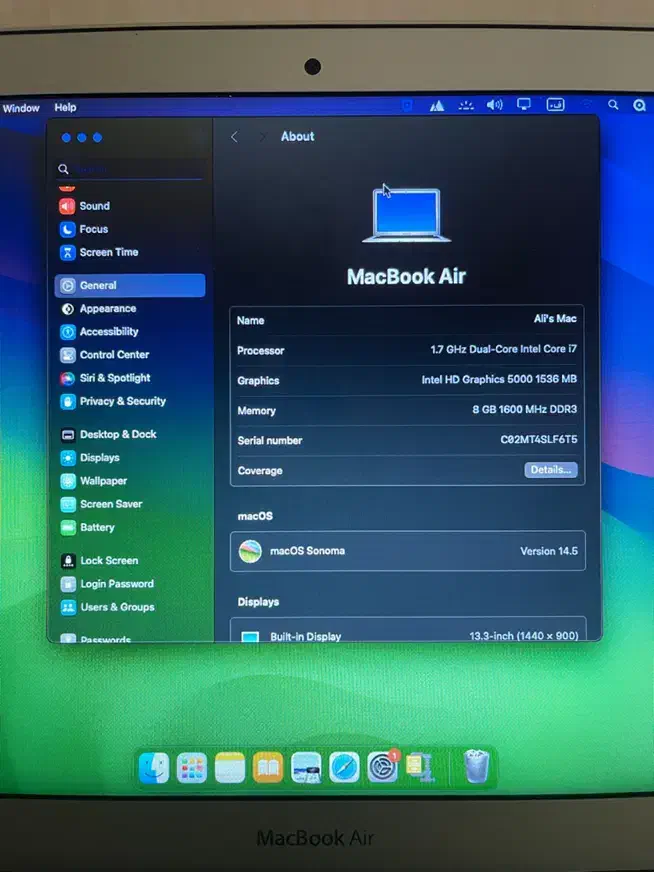This screenshot has width=654, height=872.
Task: Open the Trash in the Dock
Action: (x=476, y=766)
